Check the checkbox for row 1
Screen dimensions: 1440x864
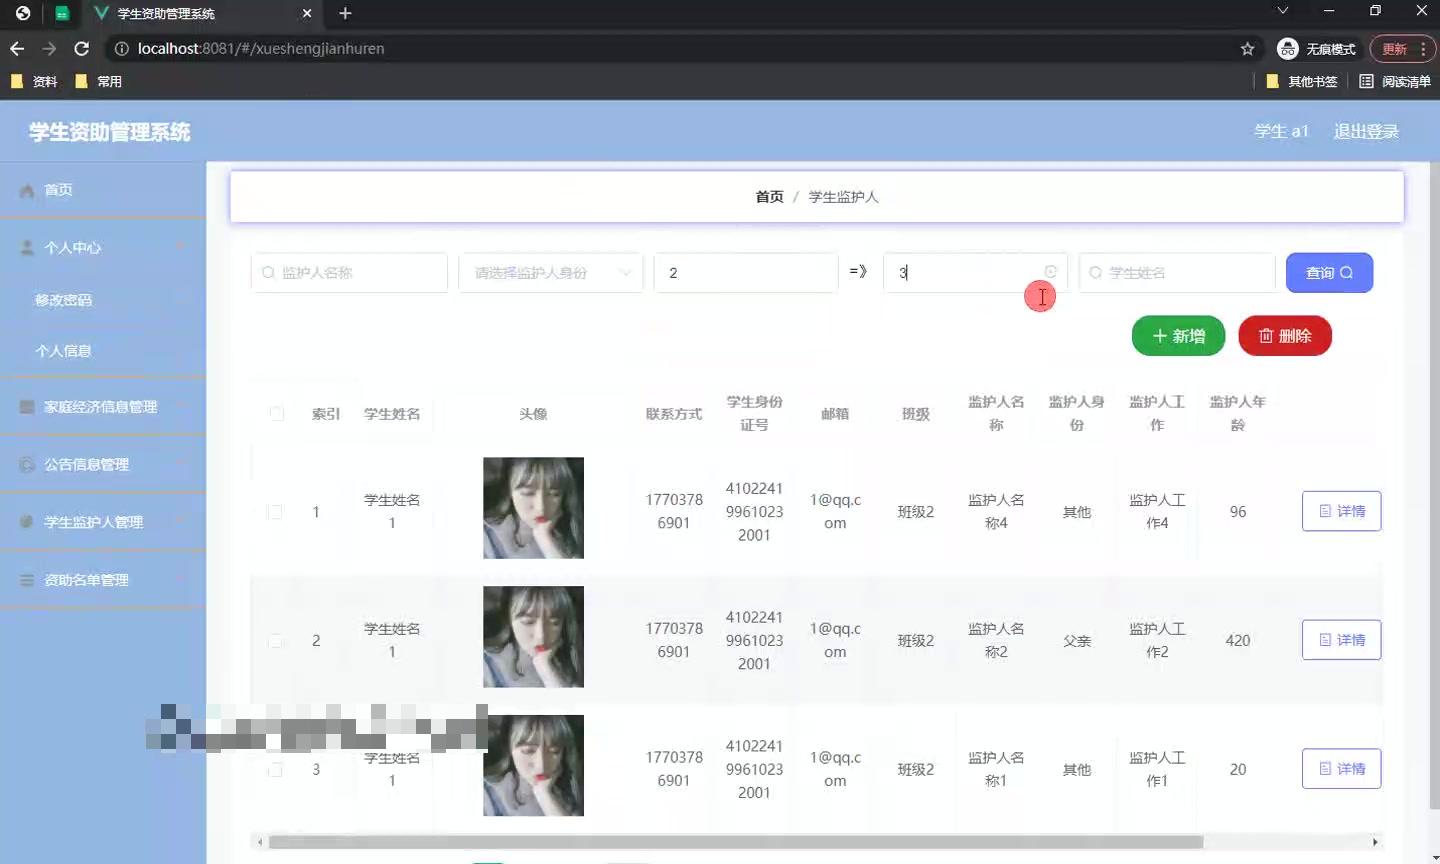(x=276, y=511)
